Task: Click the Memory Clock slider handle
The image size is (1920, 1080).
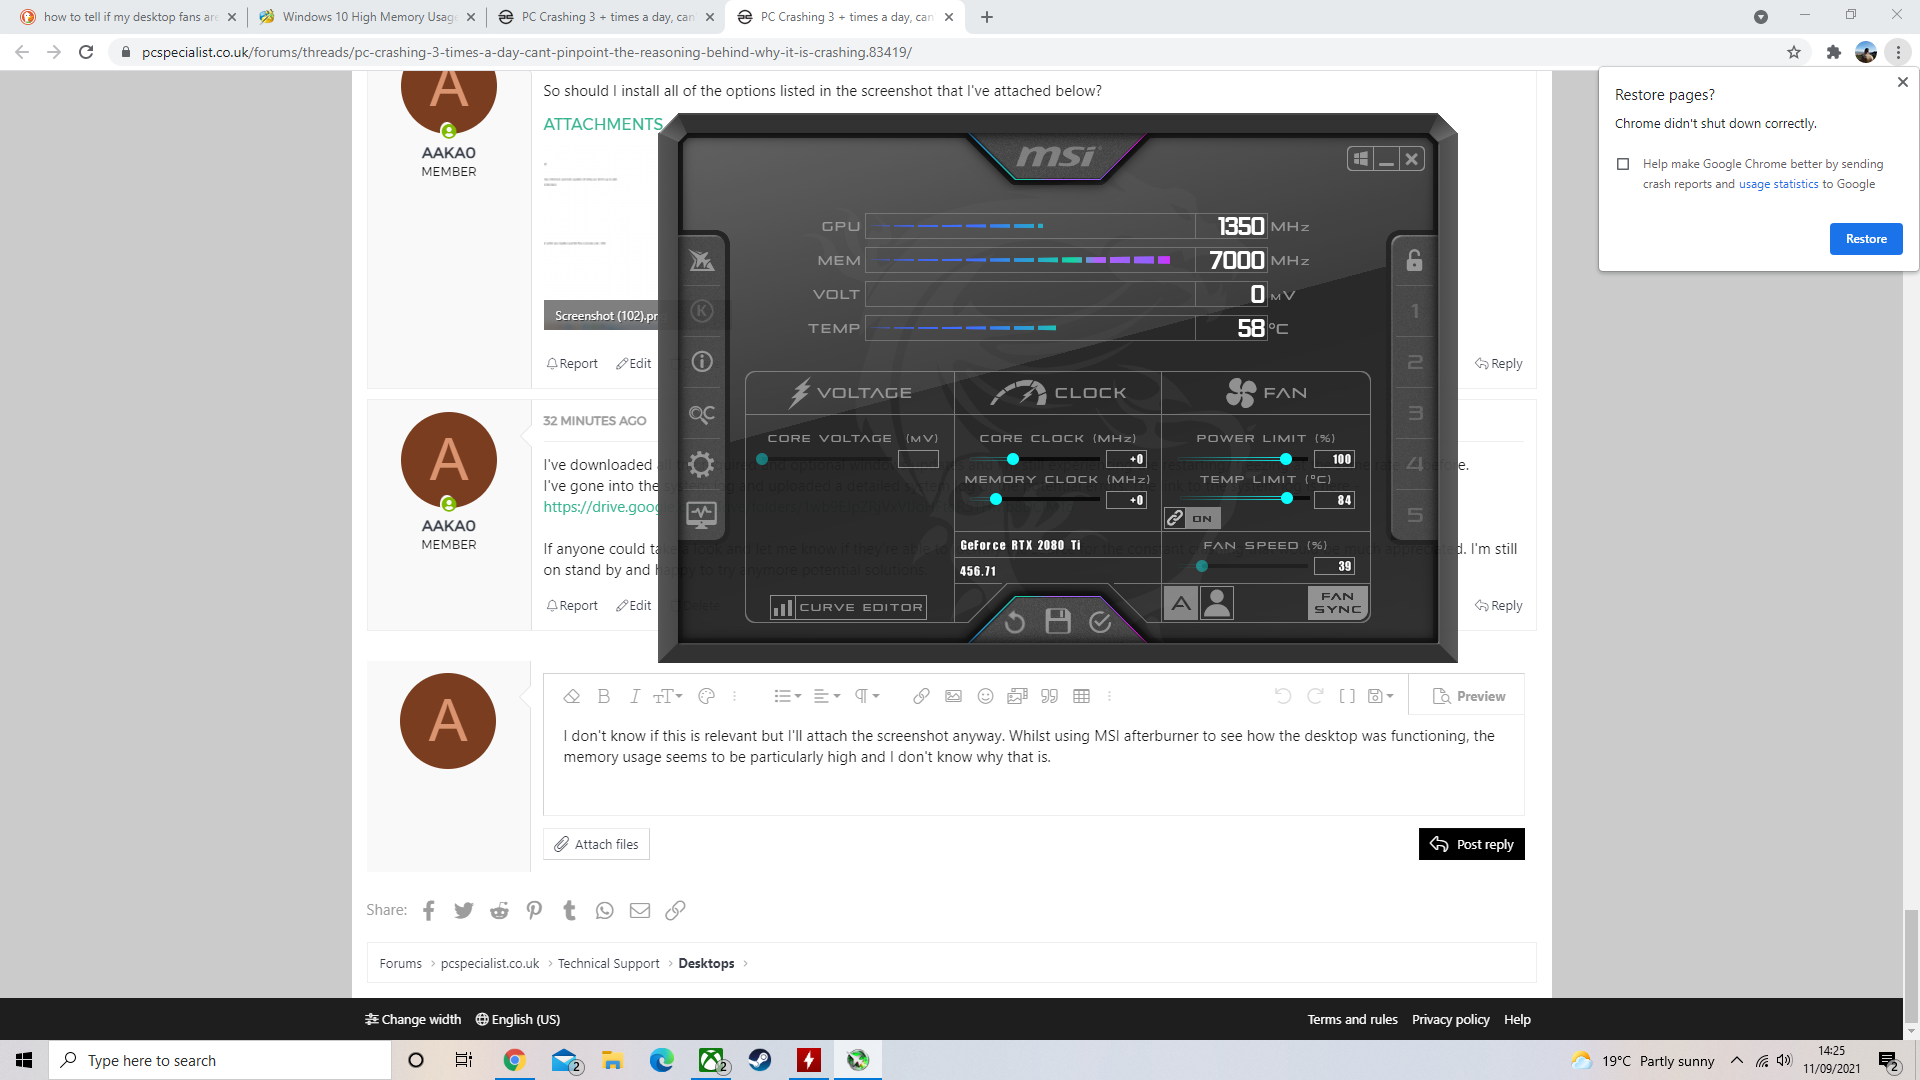Action: (x=996, y=499)
